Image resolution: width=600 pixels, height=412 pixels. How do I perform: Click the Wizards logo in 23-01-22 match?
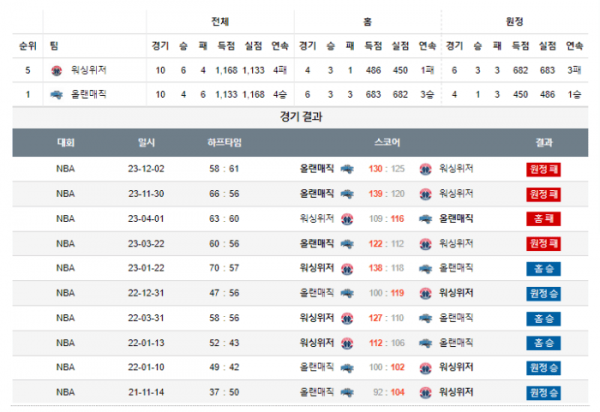347,269
